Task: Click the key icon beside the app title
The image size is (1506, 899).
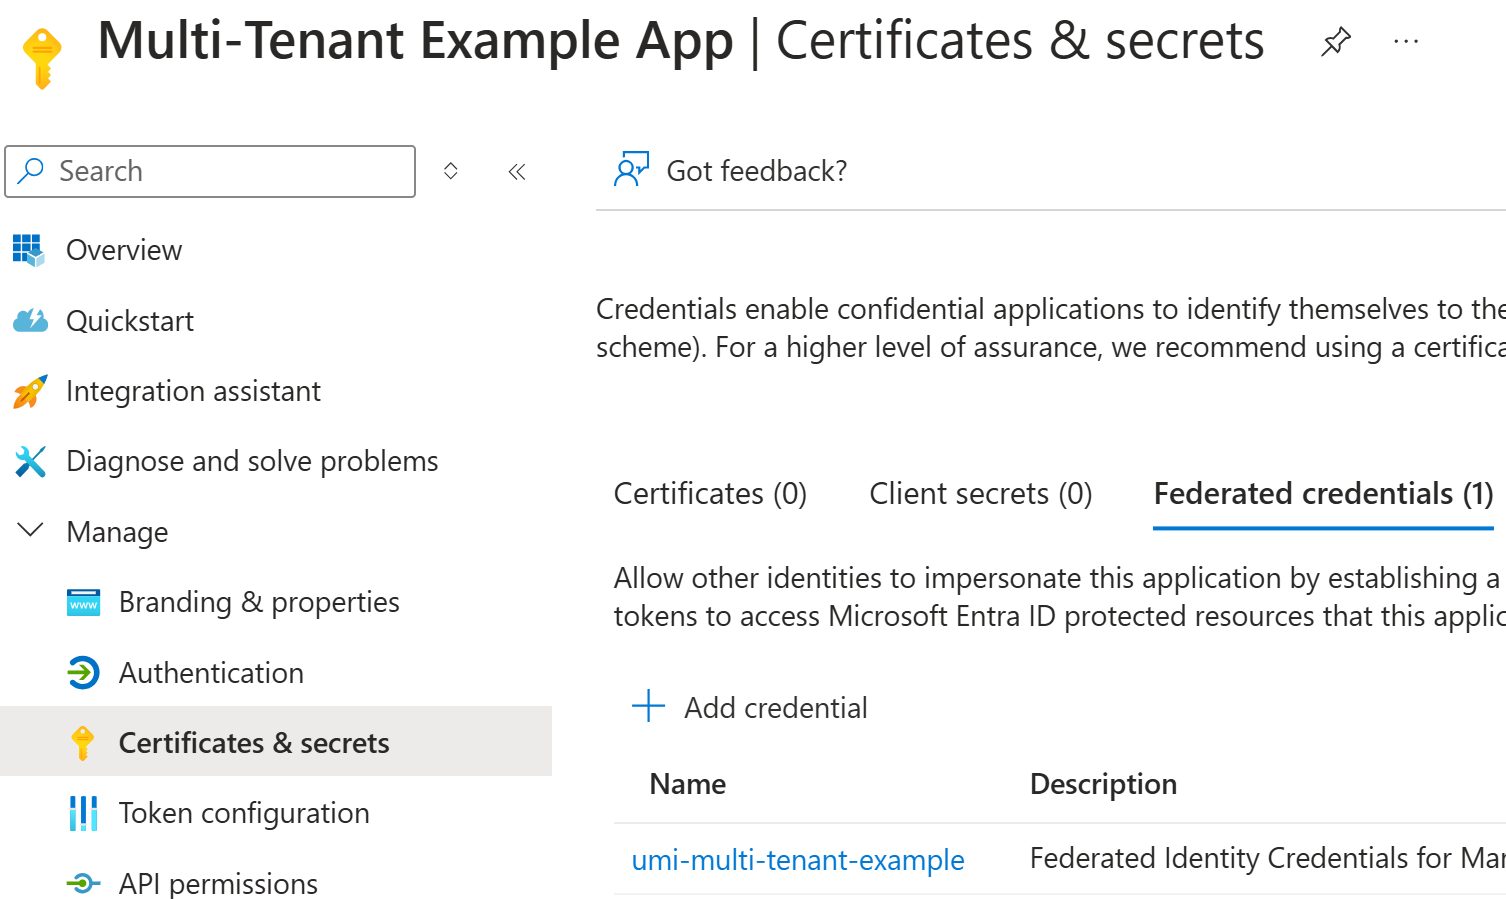Action: [x=42, y=58]
